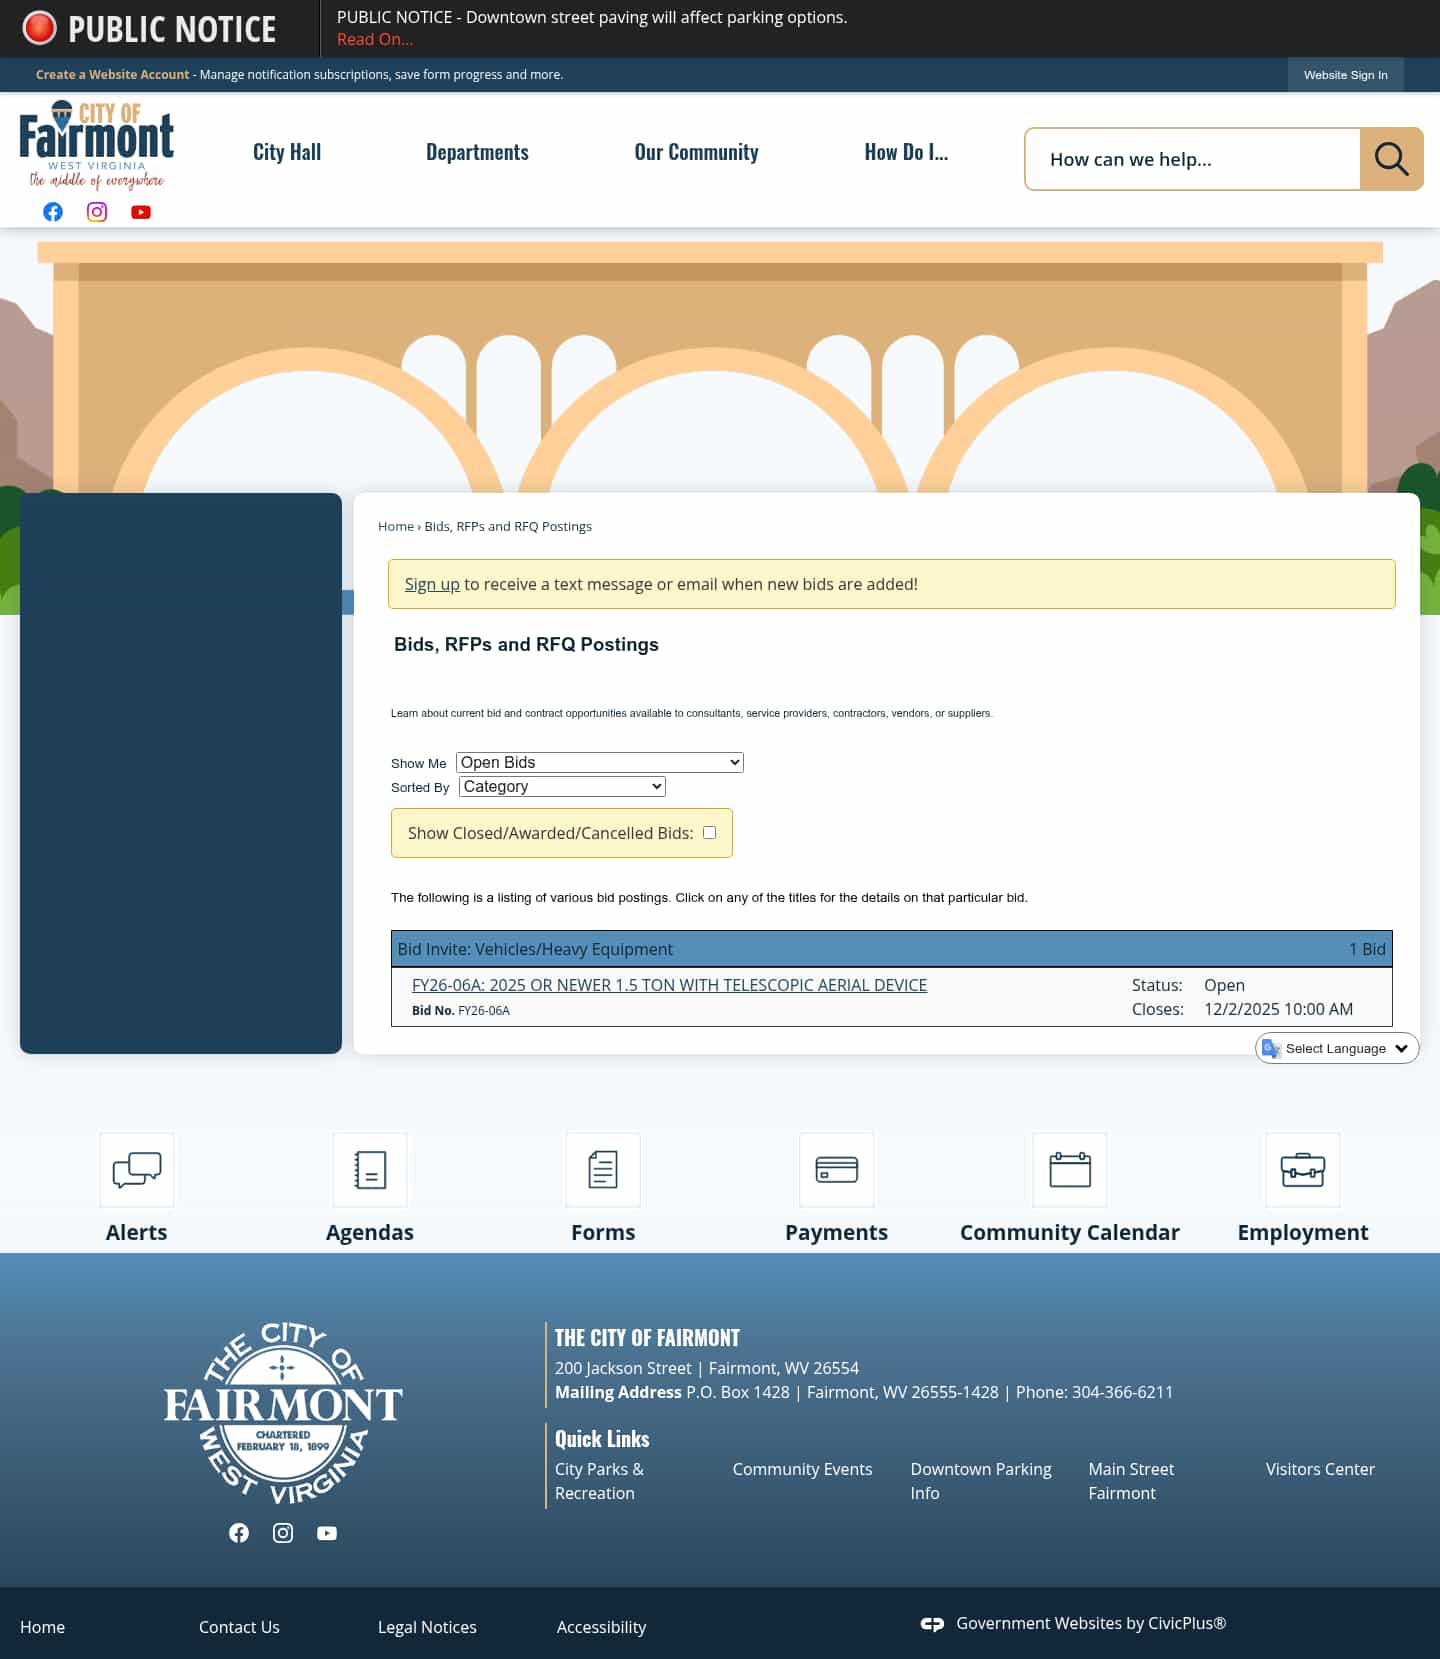Click the Home breadcrumb link
This screenshot has height=1659, width=1440.
click(x=396, y=526)
